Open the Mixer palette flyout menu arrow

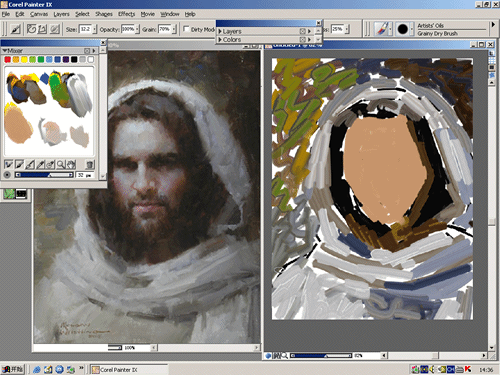pos(94,51)
